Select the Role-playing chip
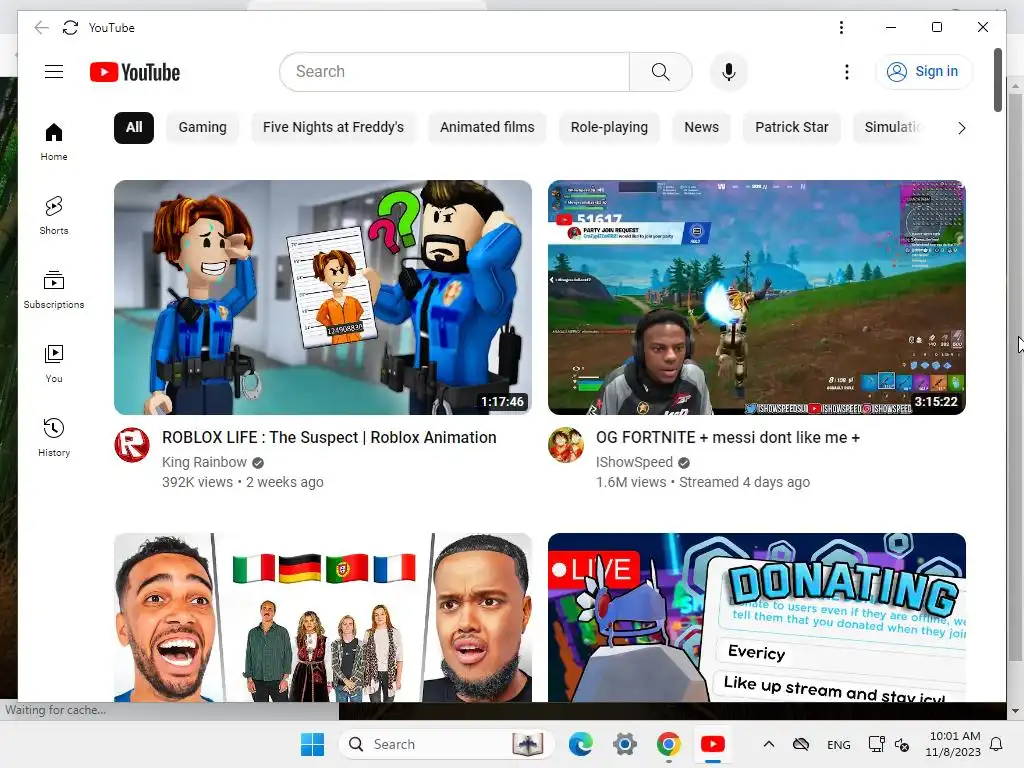Viewport: 1024px width, 768px height. pyautogui.click(x=609, y=127)
